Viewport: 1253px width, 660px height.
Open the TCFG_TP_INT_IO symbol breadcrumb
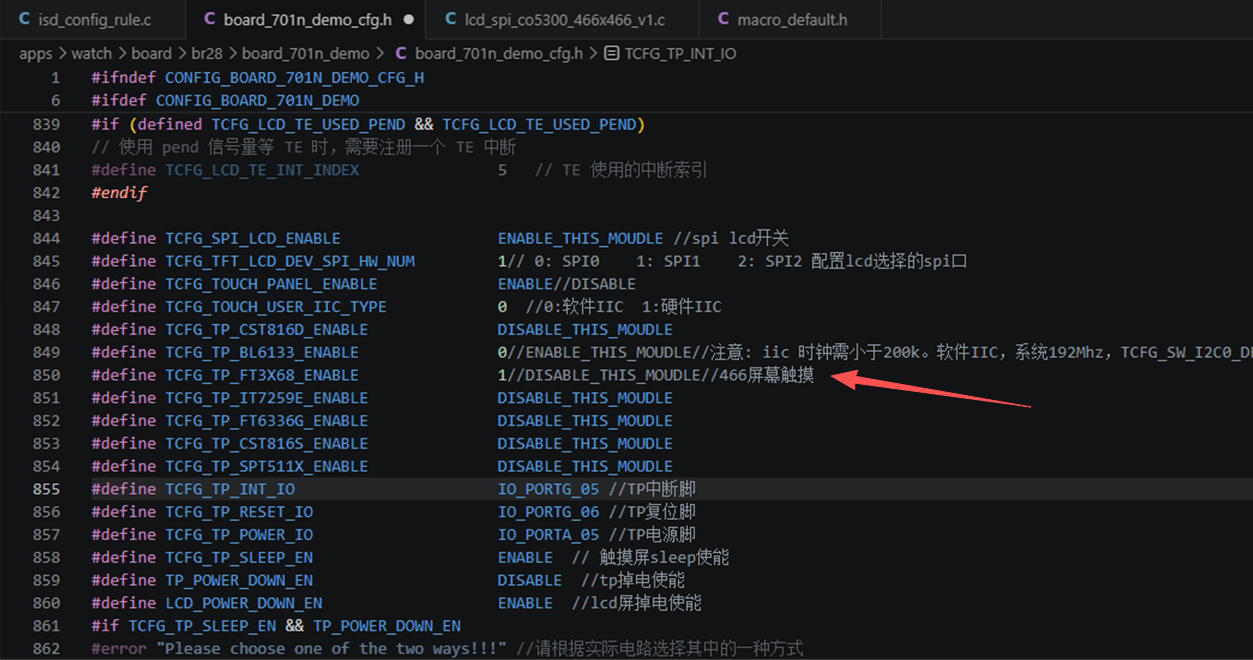tap(680, 54)
